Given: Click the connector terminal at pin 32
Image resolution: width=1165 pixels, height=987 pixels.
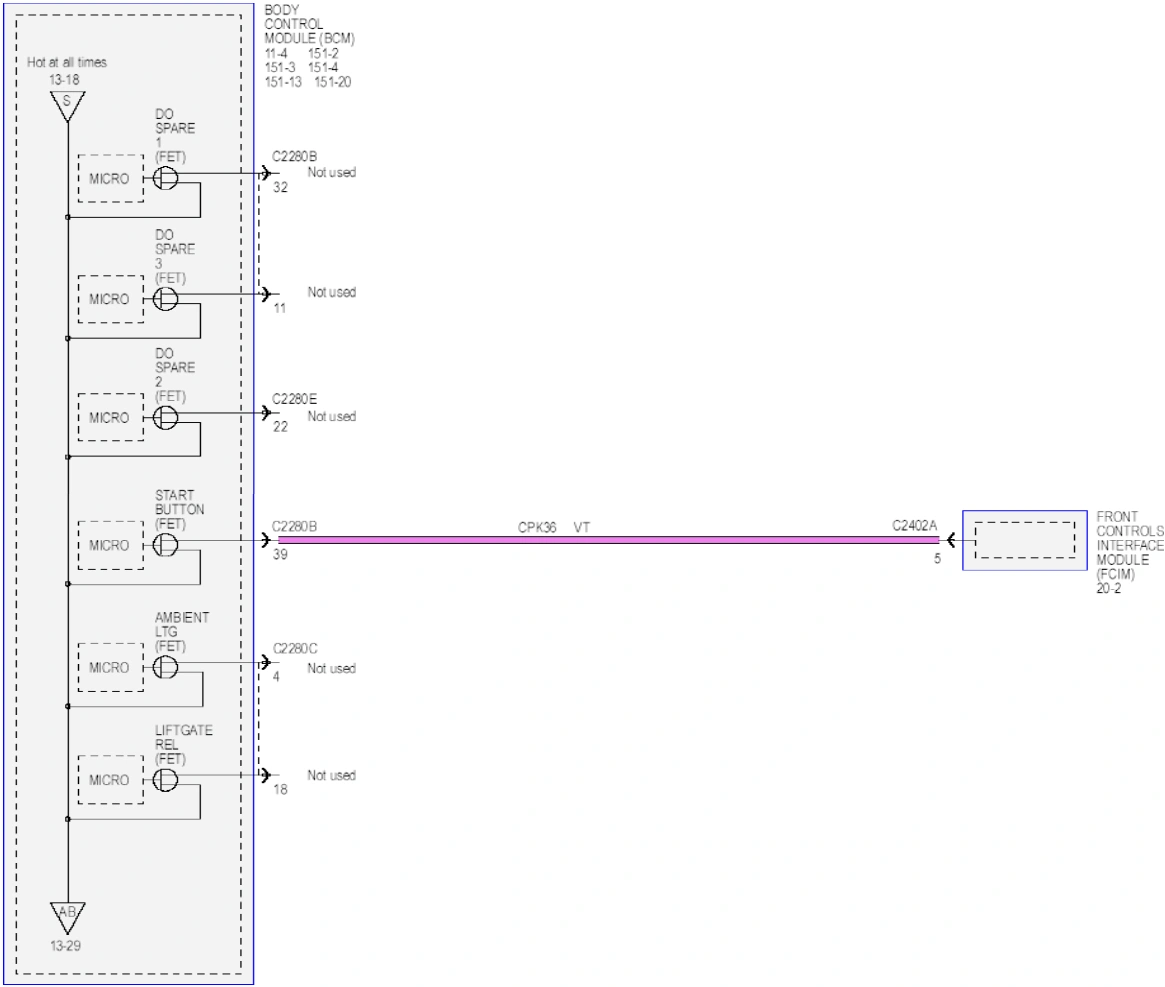Looking at the screenshot, I should (266, 173).
